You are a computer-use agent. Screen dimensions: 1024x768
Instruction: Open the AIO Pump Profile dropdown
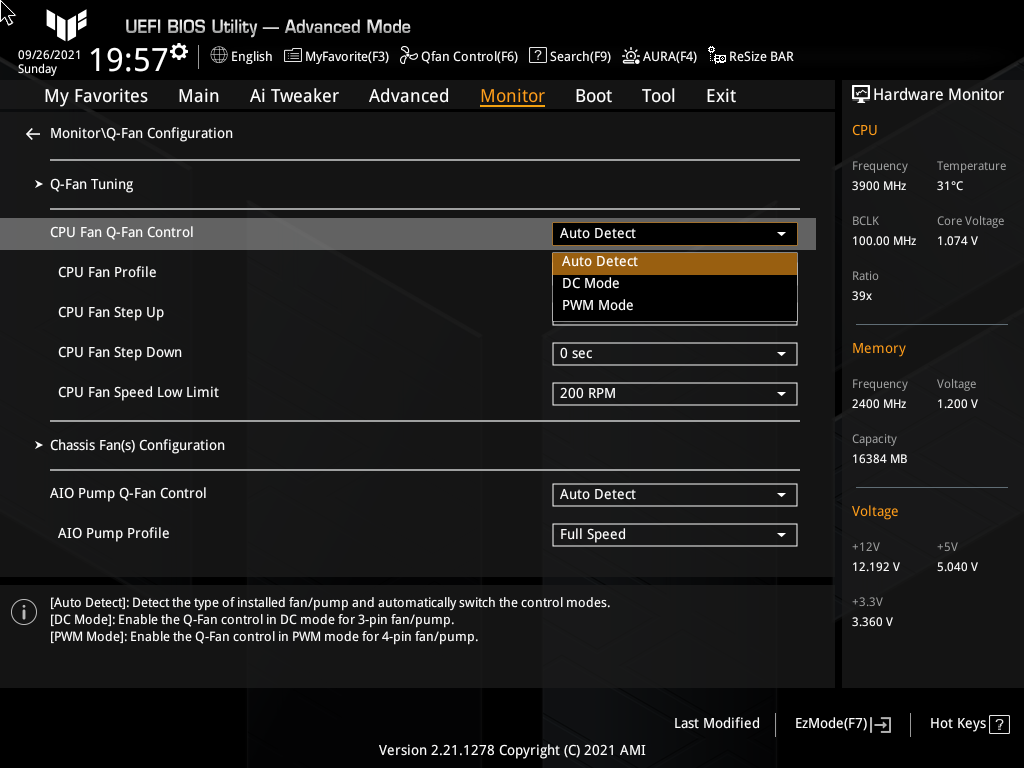tap(674, 534)
